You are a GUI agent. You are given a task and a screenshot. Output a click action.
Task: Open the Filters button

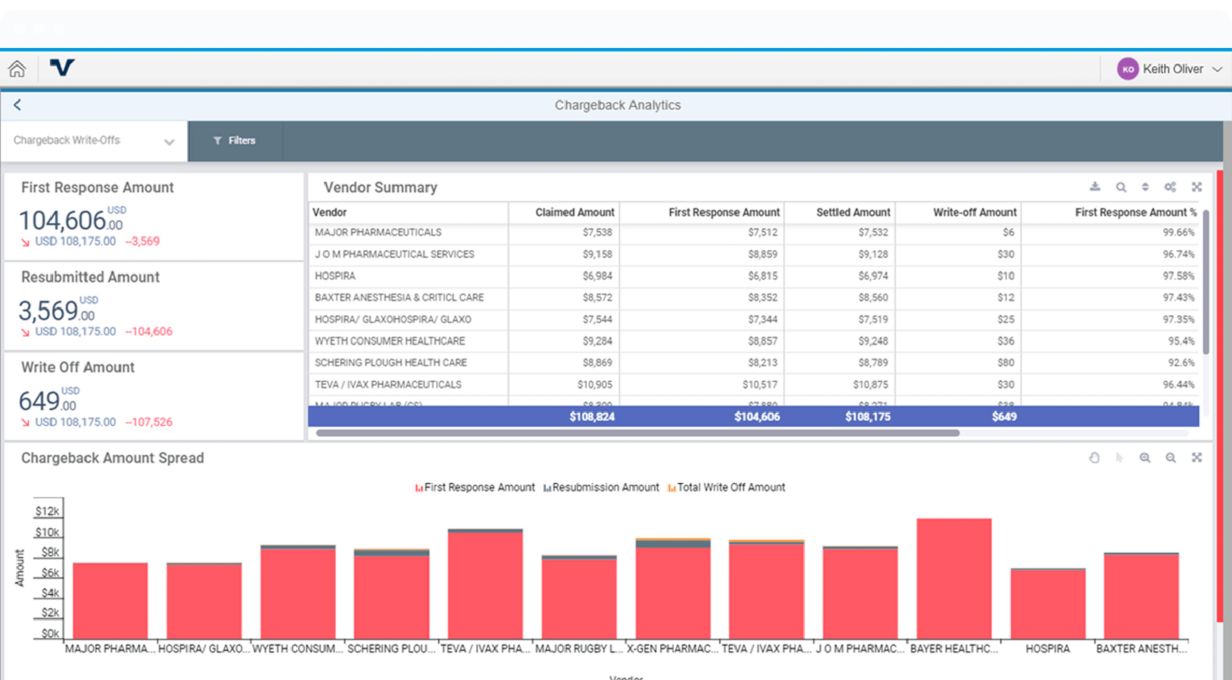click(234, 141)
